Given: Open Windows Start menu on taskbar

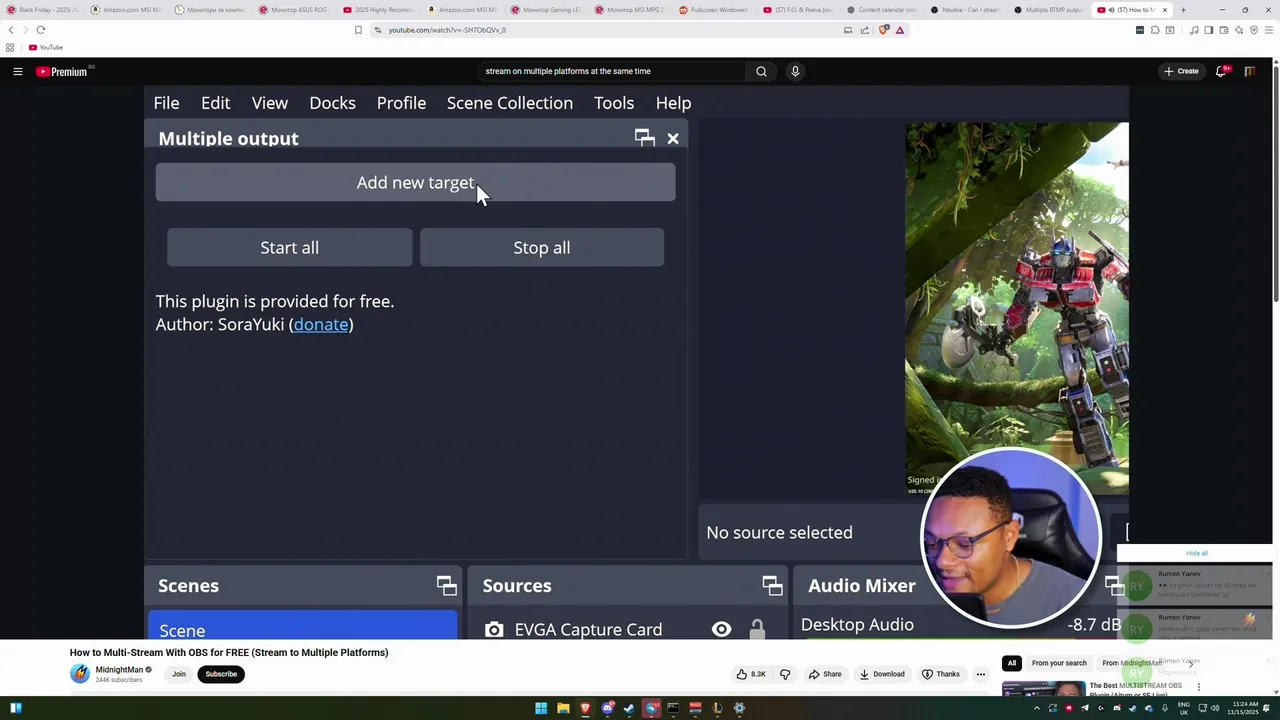Looking at the screenshot, I should tap(541, 708).
